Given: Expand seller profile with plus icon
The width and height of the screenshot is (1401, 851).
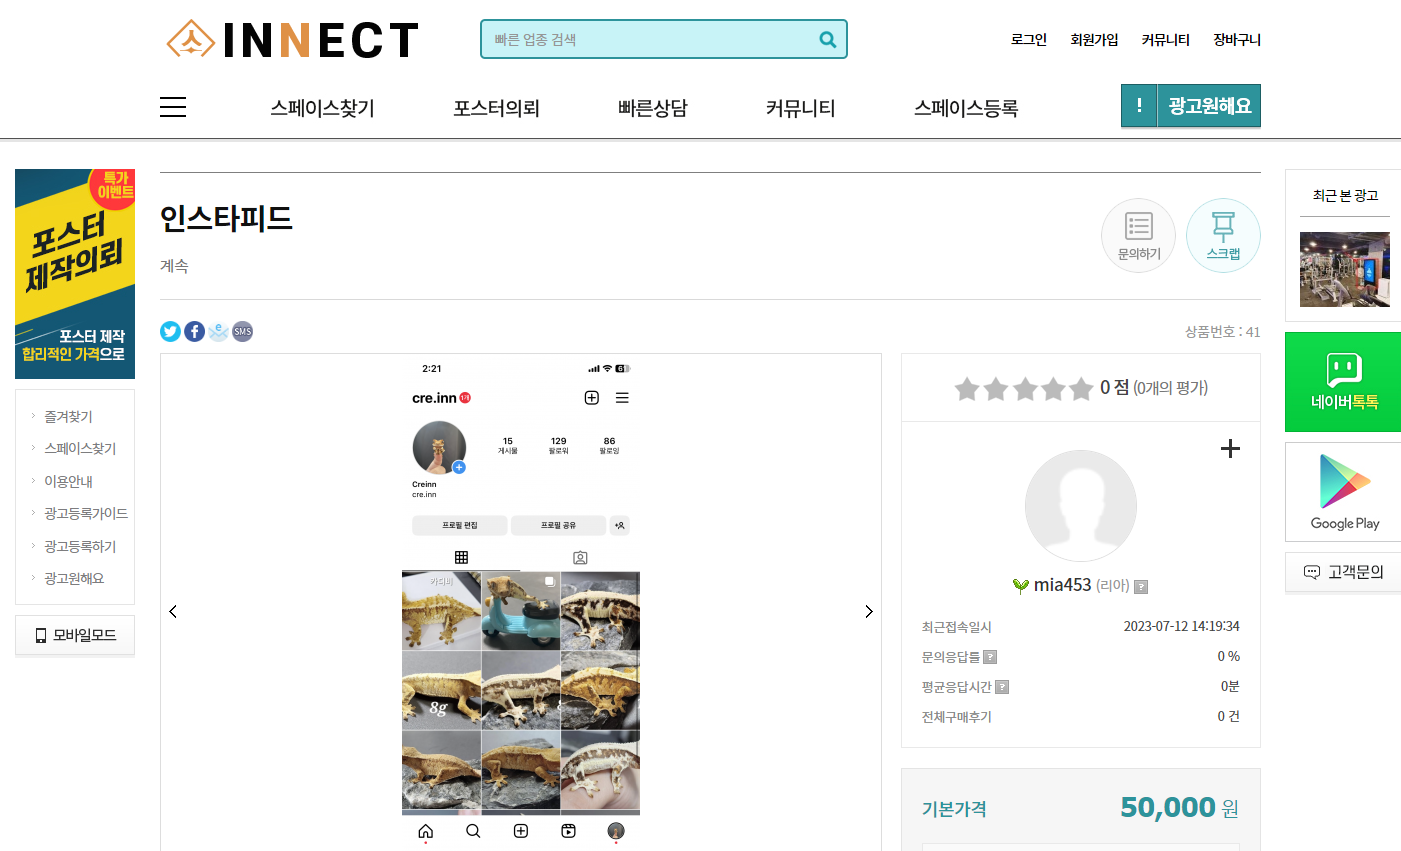Looking at the screenshot, I should point(1230,449).
